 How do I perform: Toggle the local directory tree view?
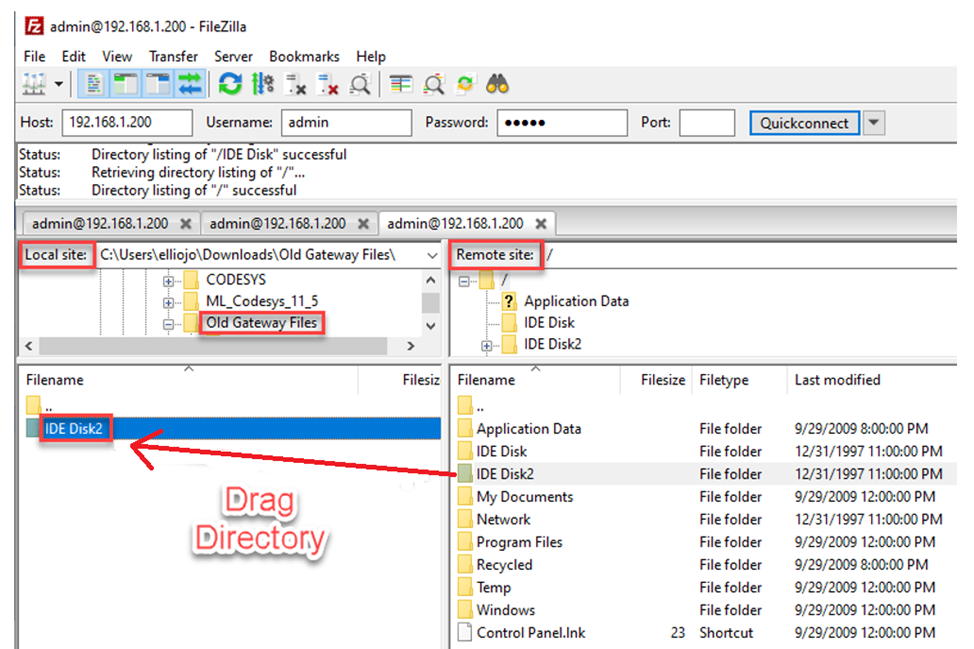click(x=126, y=84)
